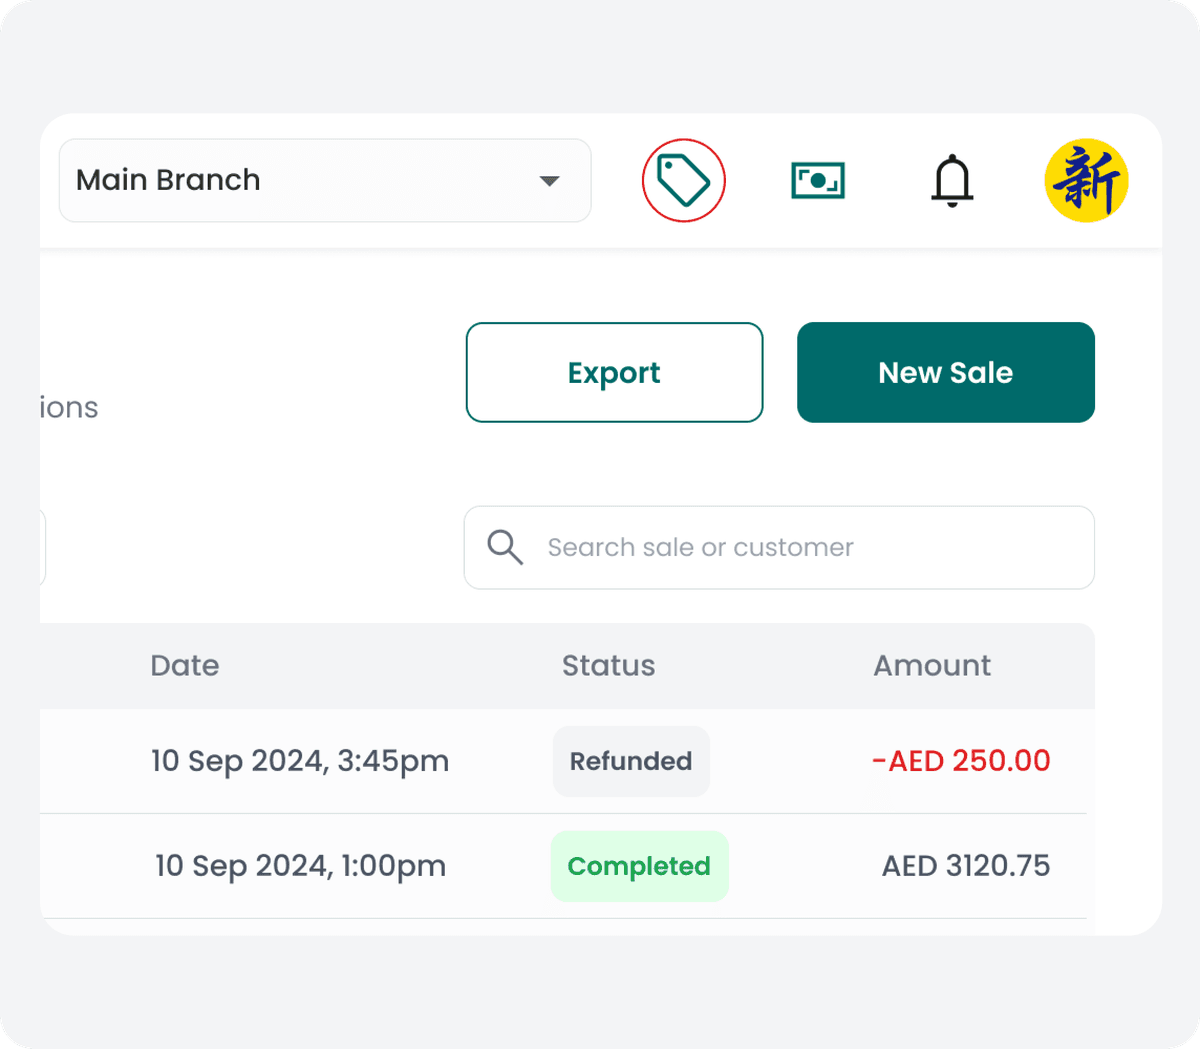This screenshot has width=1200, height=1049.
Task: Click the search sale or customer field
Action: click(x=779, y=547)
